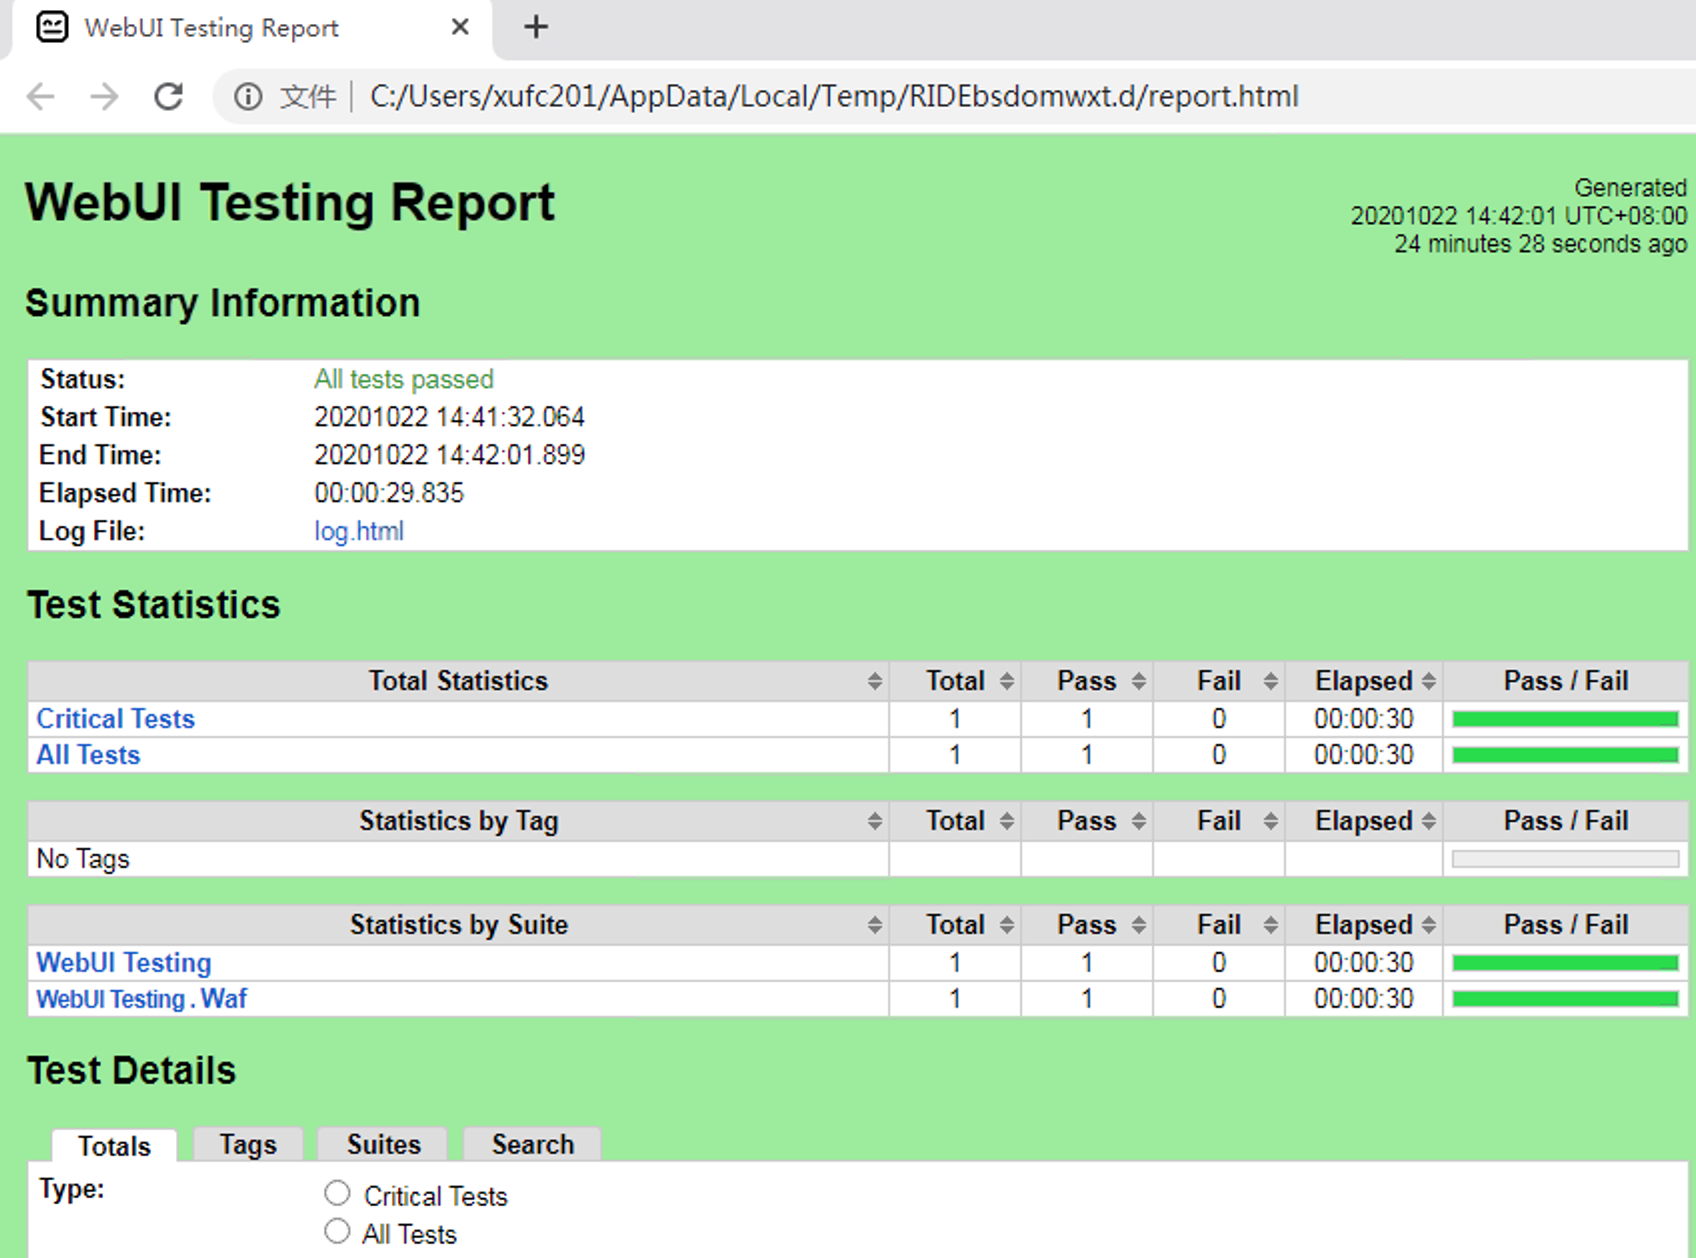Sort Statistics by Tag table by Elapsed
The image size is (1696, 1258).
click(x=1429, y=821)
